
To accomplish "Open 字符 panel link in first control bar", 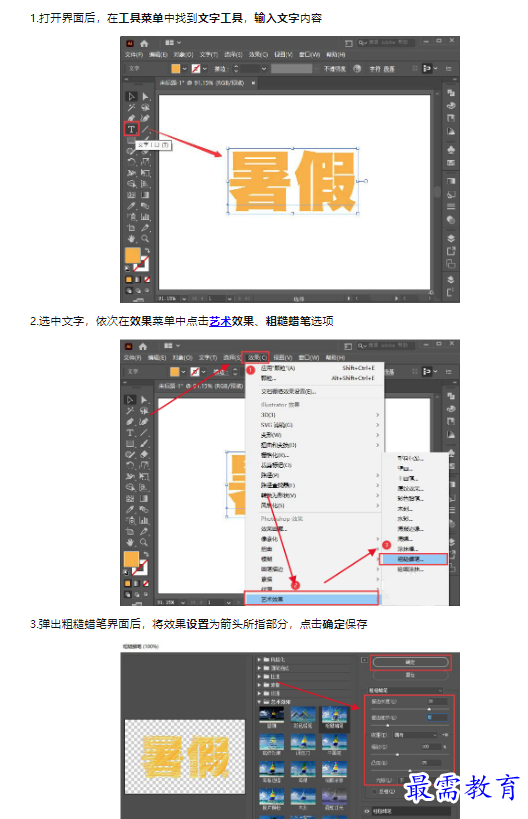I will (375, 69).
